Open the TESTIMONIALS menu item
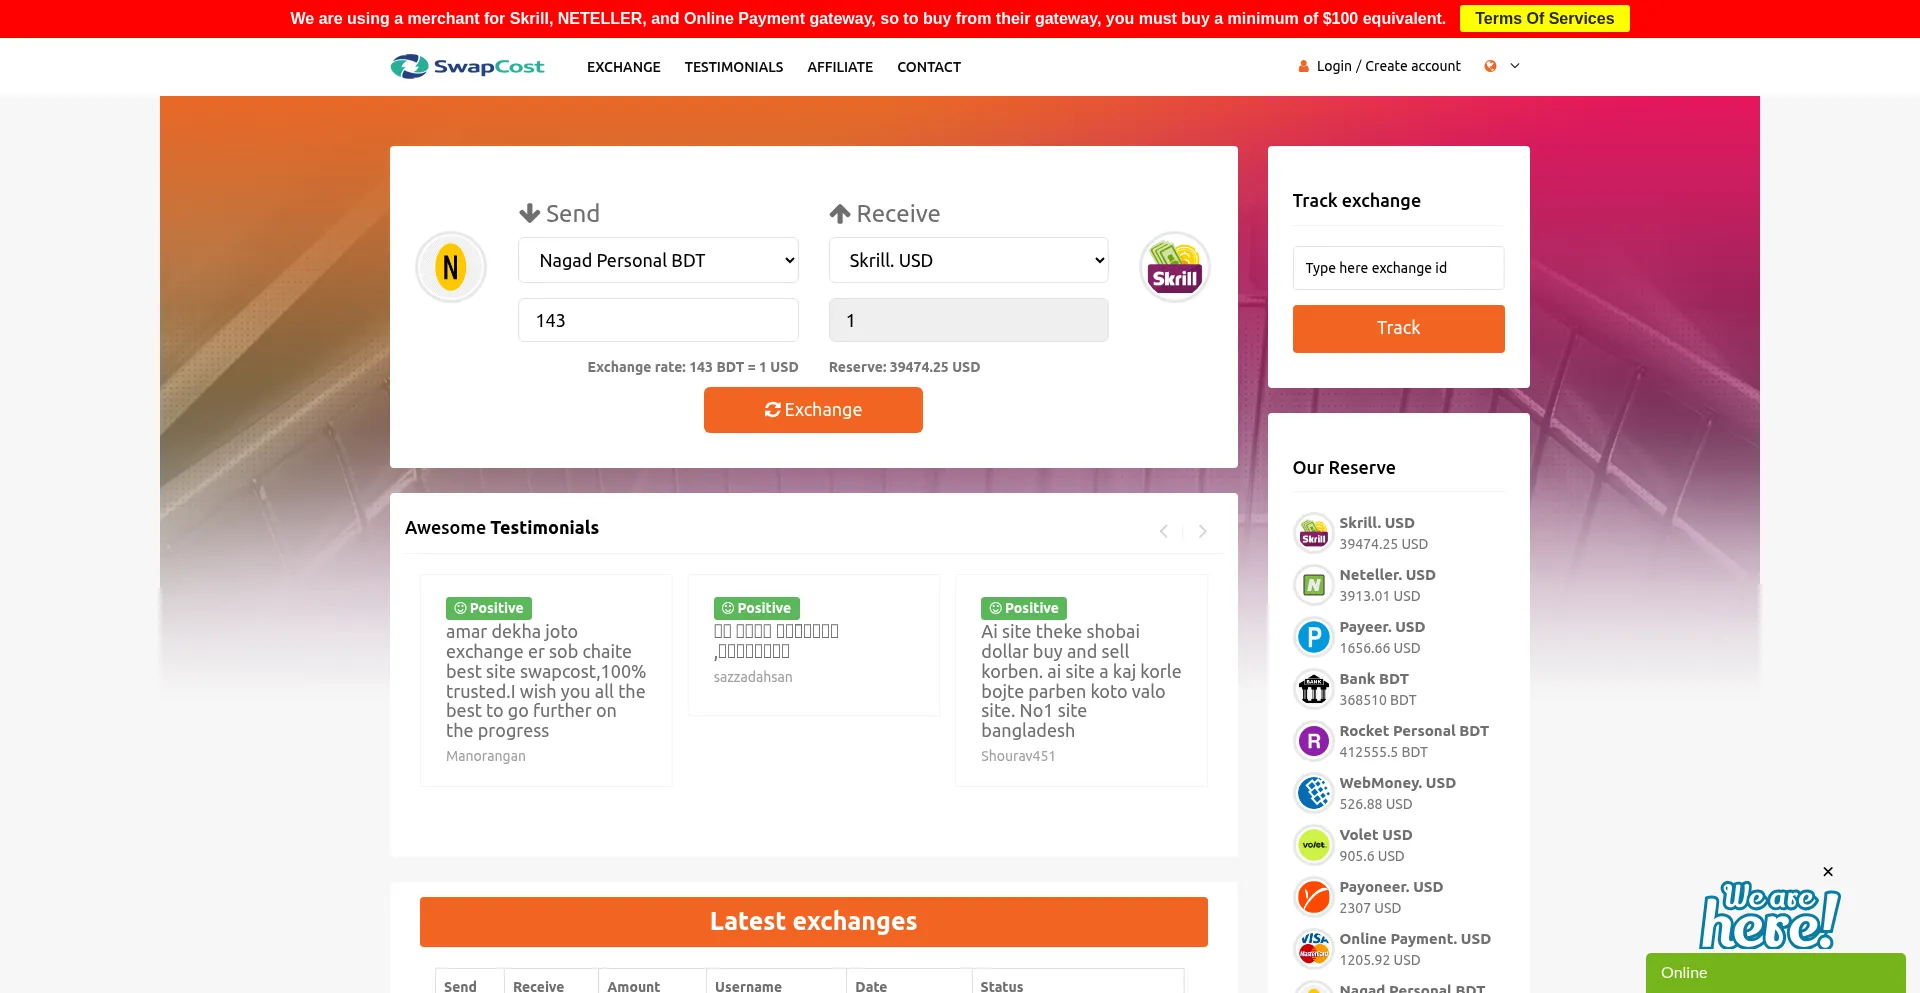 734,67
